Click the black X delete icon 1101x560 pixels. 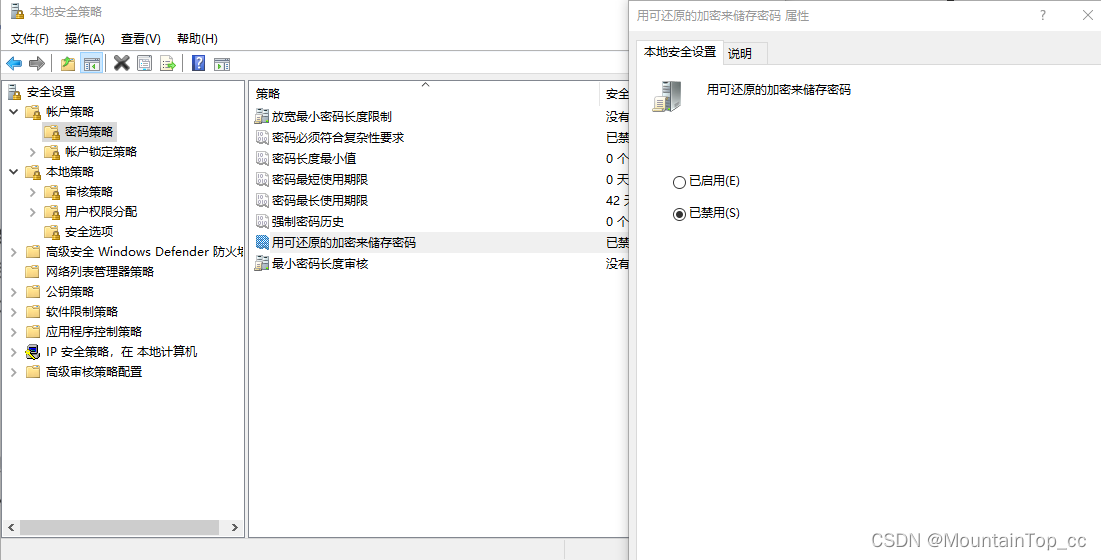tap(121, 64)
